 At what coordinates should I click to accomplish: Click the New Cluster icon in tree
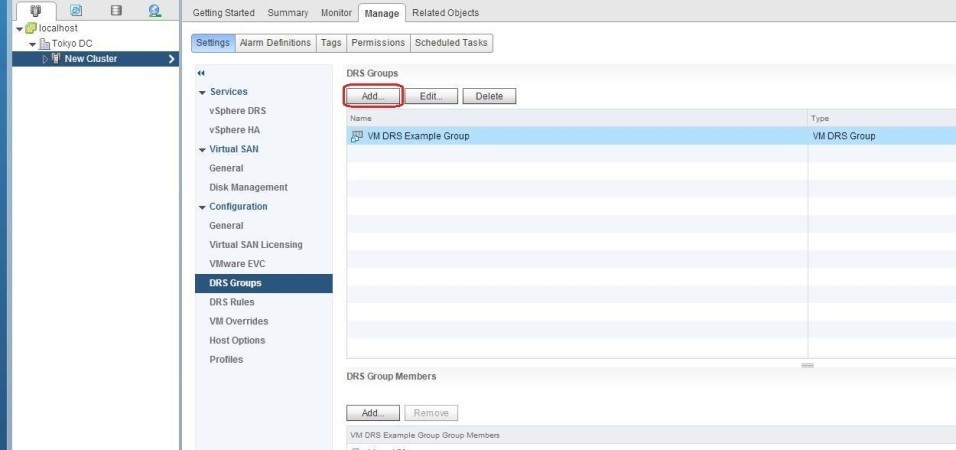coord(56,59)
